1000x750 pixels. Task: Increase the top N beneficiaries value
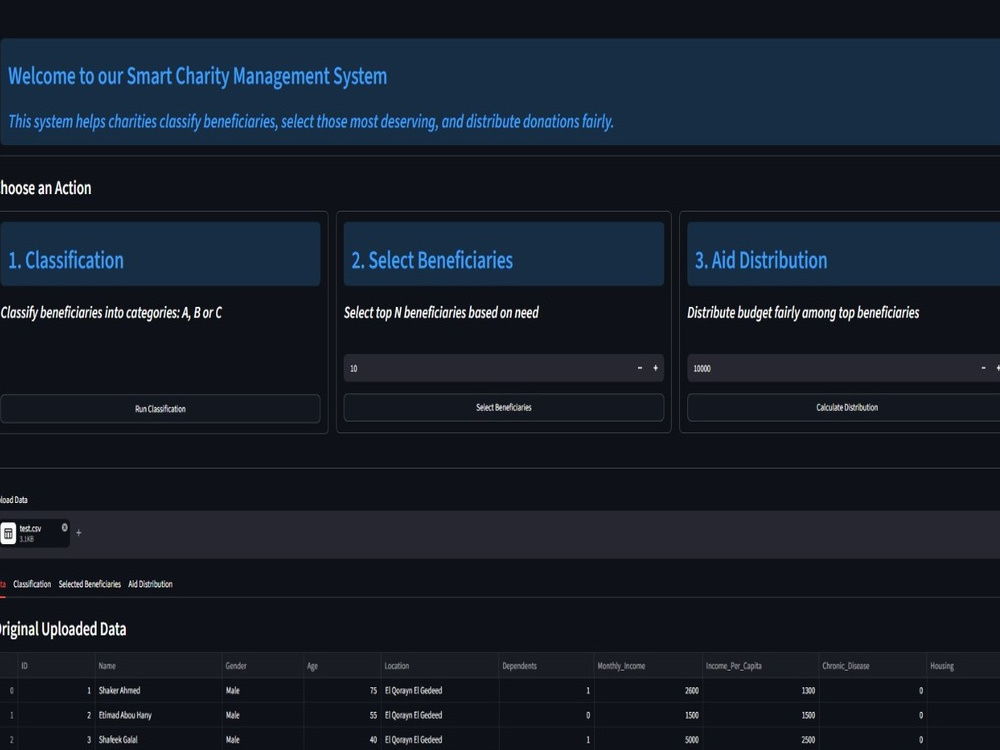tap(656, 368)
